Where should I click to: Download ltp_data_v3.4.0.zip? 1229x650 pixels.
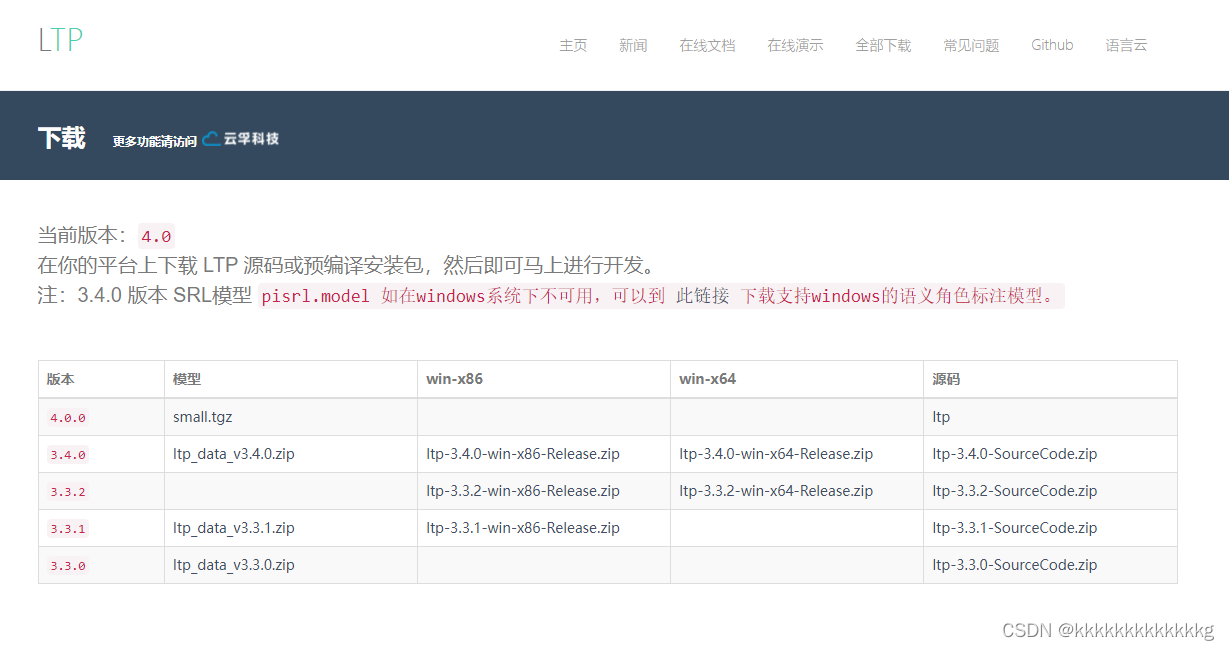pos(234,454)
